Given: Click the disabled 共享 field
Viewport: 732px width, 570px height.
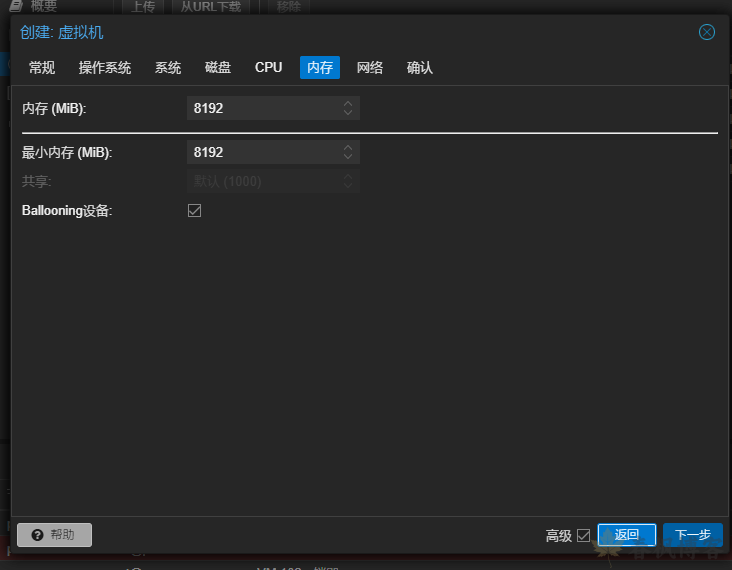Looking at the screenshot, I should point(273,181).
